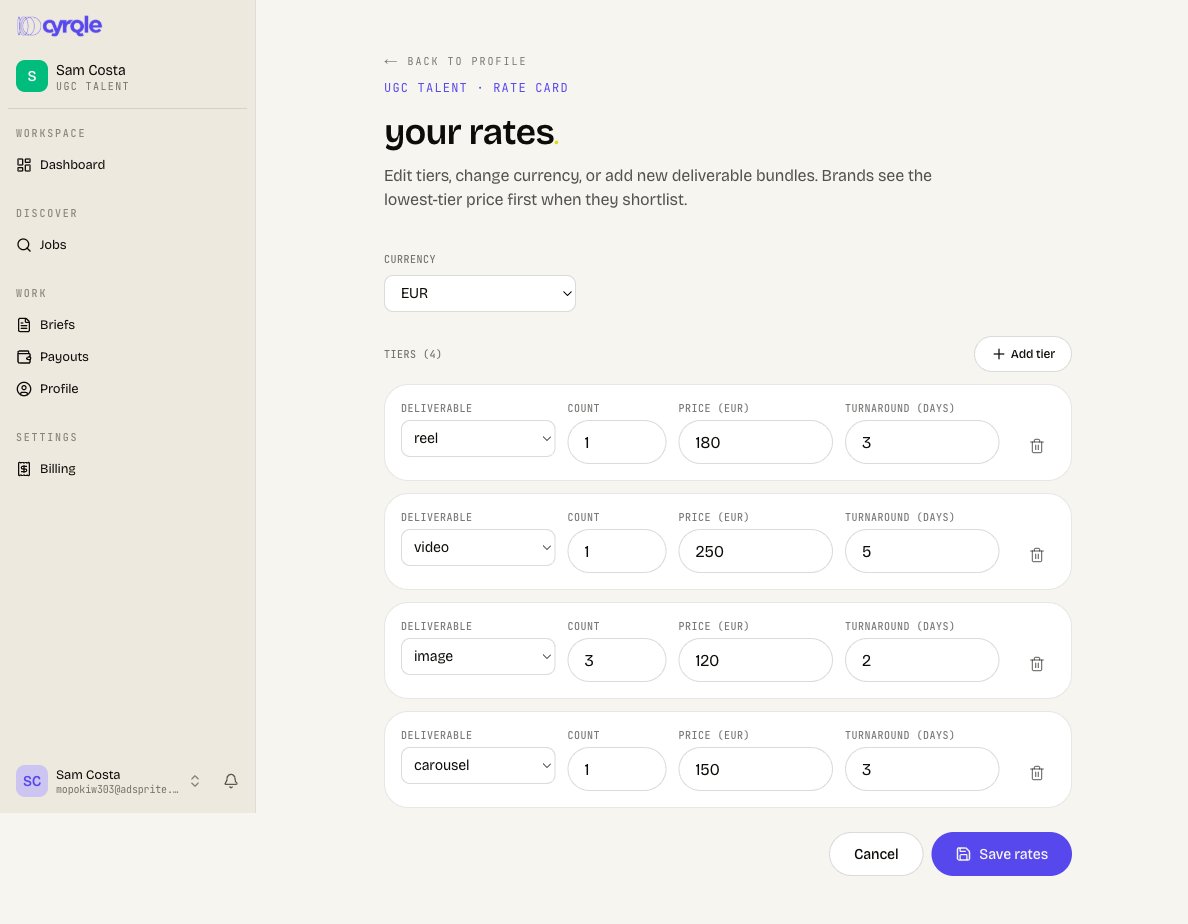Screen dimensions: 1188x924
Task: Open the video deliverable dropdown
Action: (x=478, y=548)
